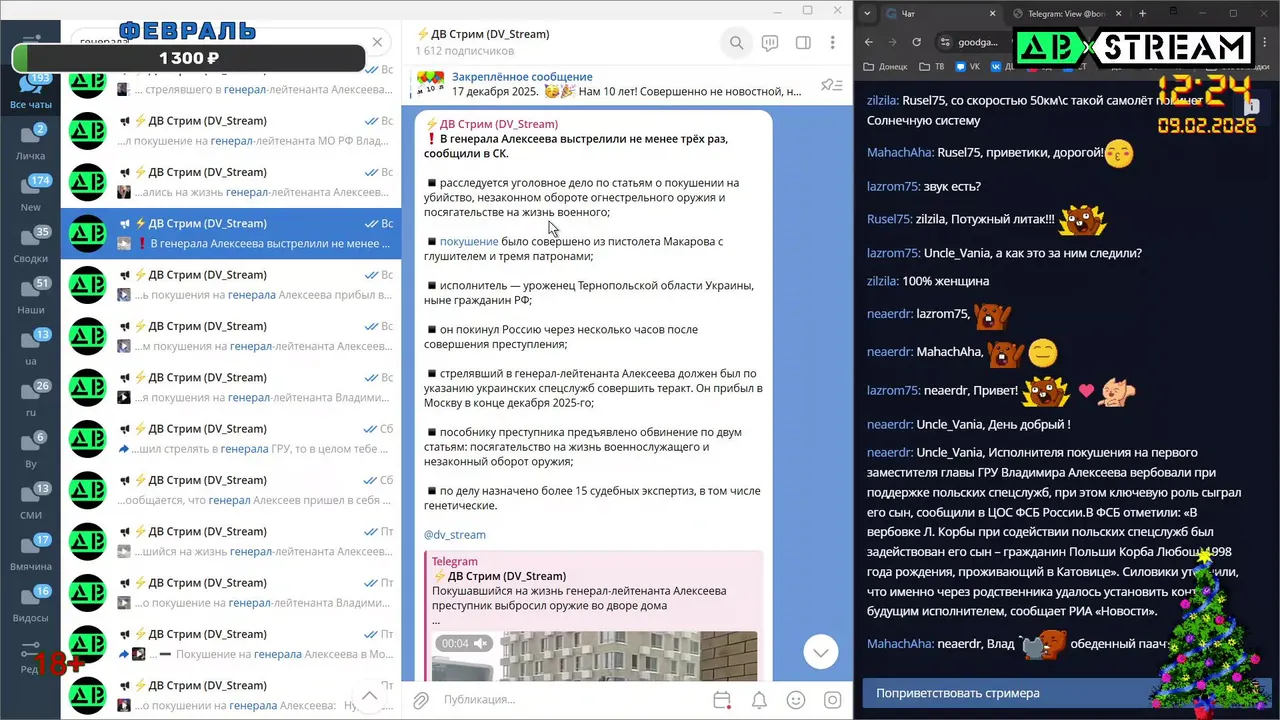Clear the chat search field

(x=377, y=43)
